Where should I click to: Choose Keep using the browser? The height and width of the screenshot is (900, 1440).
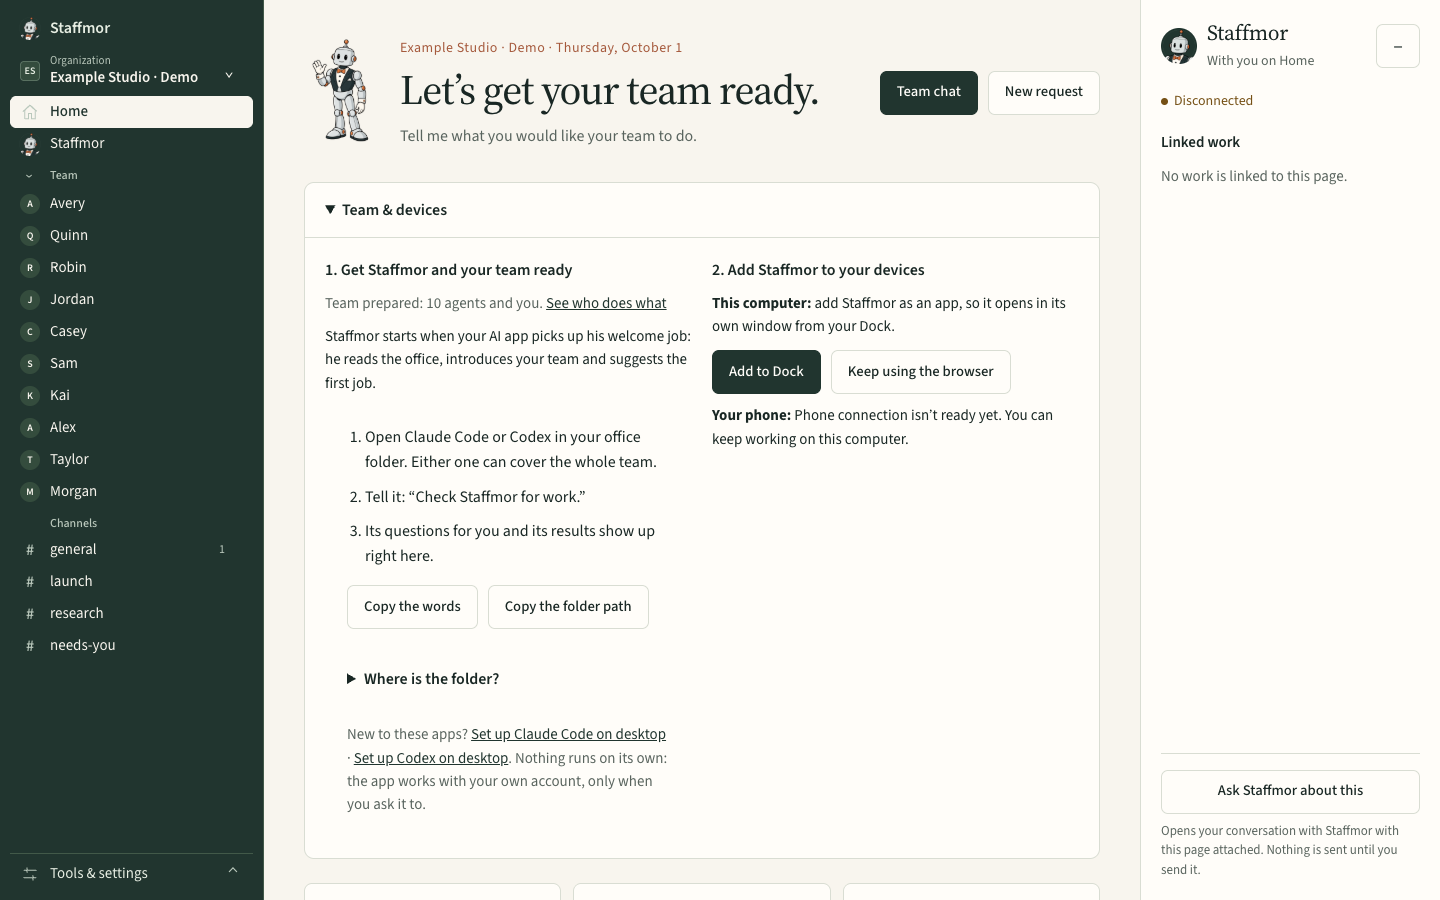(x=921, y=372)
